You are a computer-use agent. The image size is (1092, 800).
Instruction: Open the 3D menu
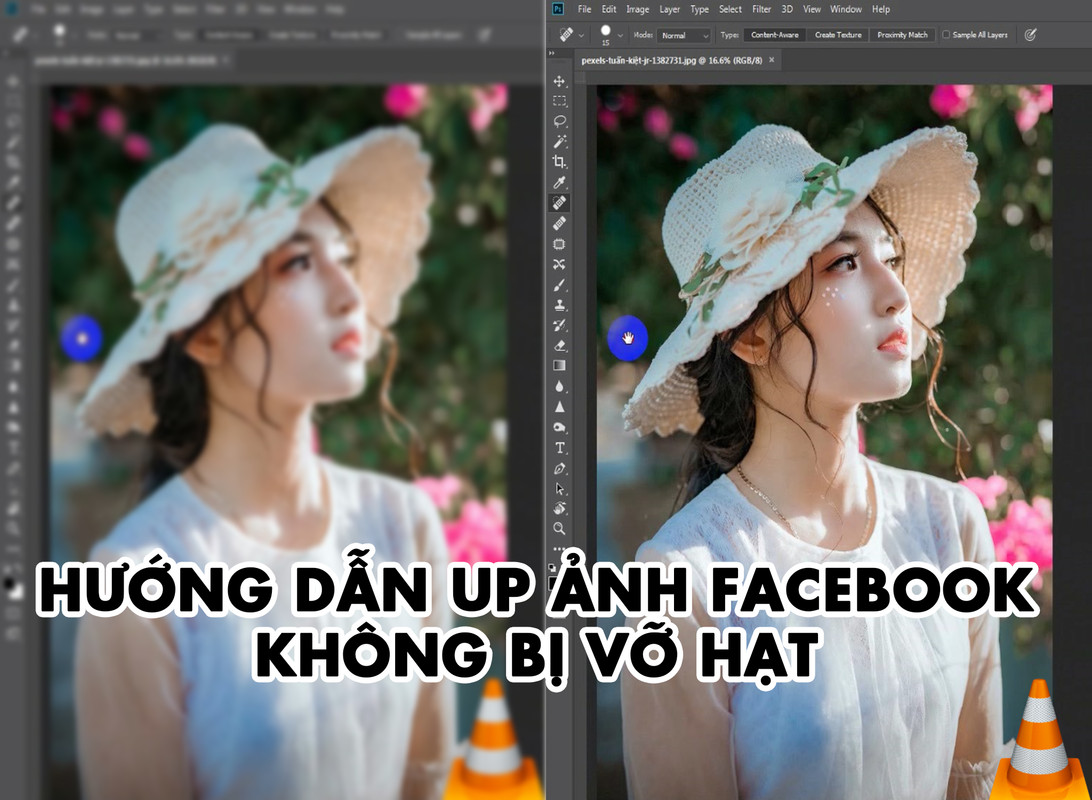point(787,9)
